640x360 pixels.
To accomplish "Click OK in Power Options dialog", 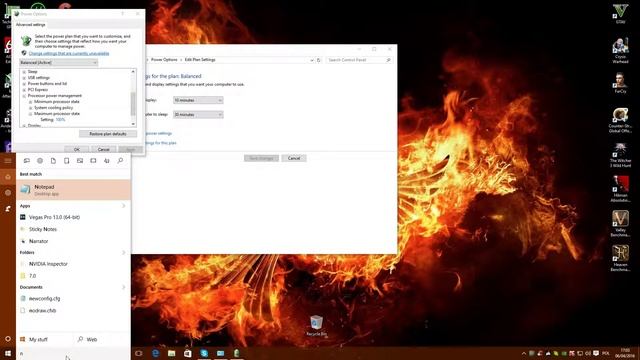I will [x=77, y=149].
